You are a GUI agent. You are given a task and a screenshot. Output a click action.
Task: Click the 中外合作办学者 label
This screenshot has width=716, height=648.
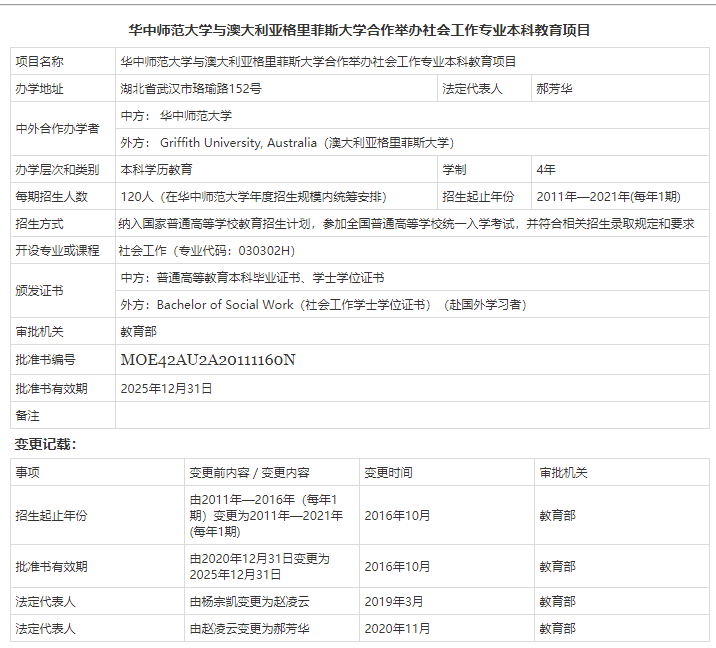click(57, 129)
